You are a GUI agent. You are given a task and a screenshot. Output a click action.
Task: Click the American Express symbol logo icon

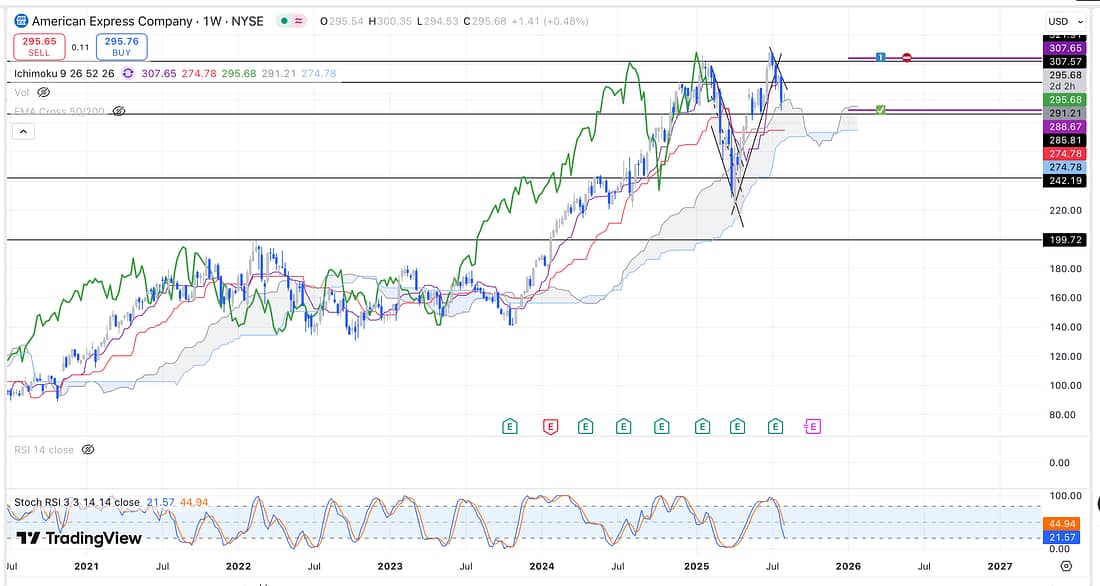coord(21,21)
